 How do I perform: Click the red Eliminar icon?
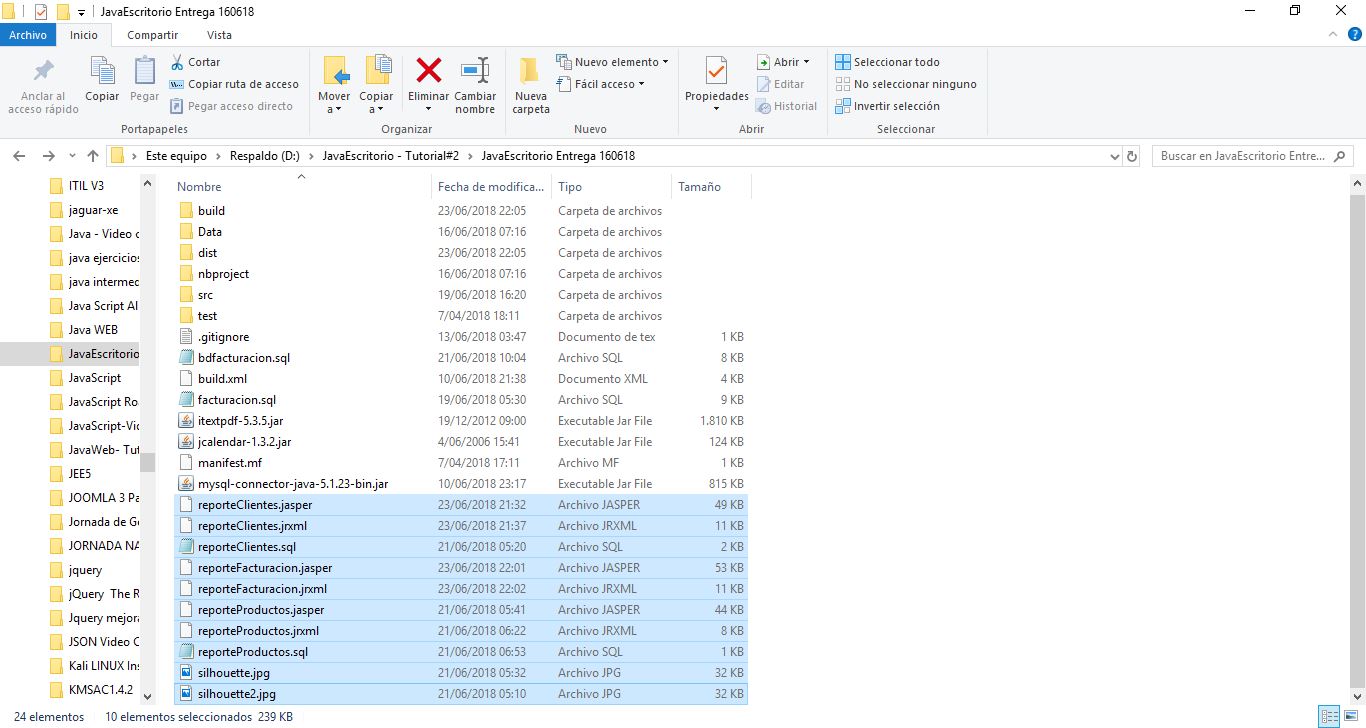pyautogui.click(x=429, y=70)
